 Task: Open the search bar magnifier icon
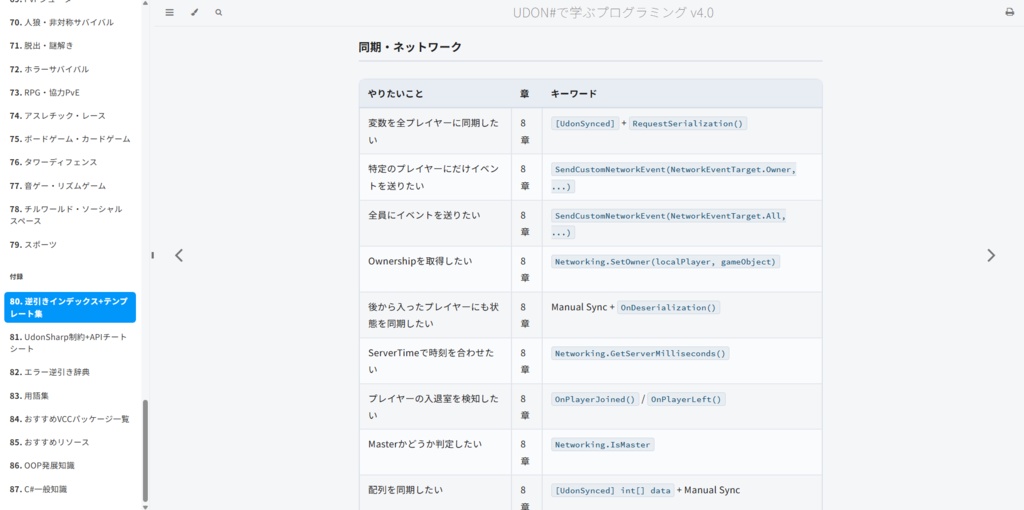click(x=218, y=12)
